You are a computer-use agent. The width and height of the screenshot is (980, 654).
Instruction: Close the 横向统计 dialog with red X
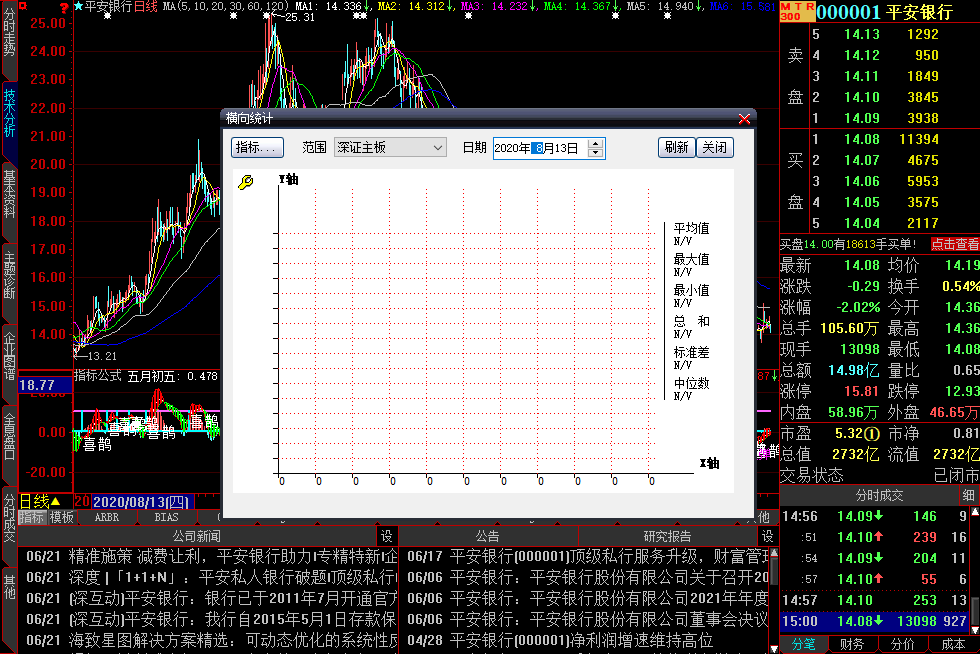coord(744,119)
